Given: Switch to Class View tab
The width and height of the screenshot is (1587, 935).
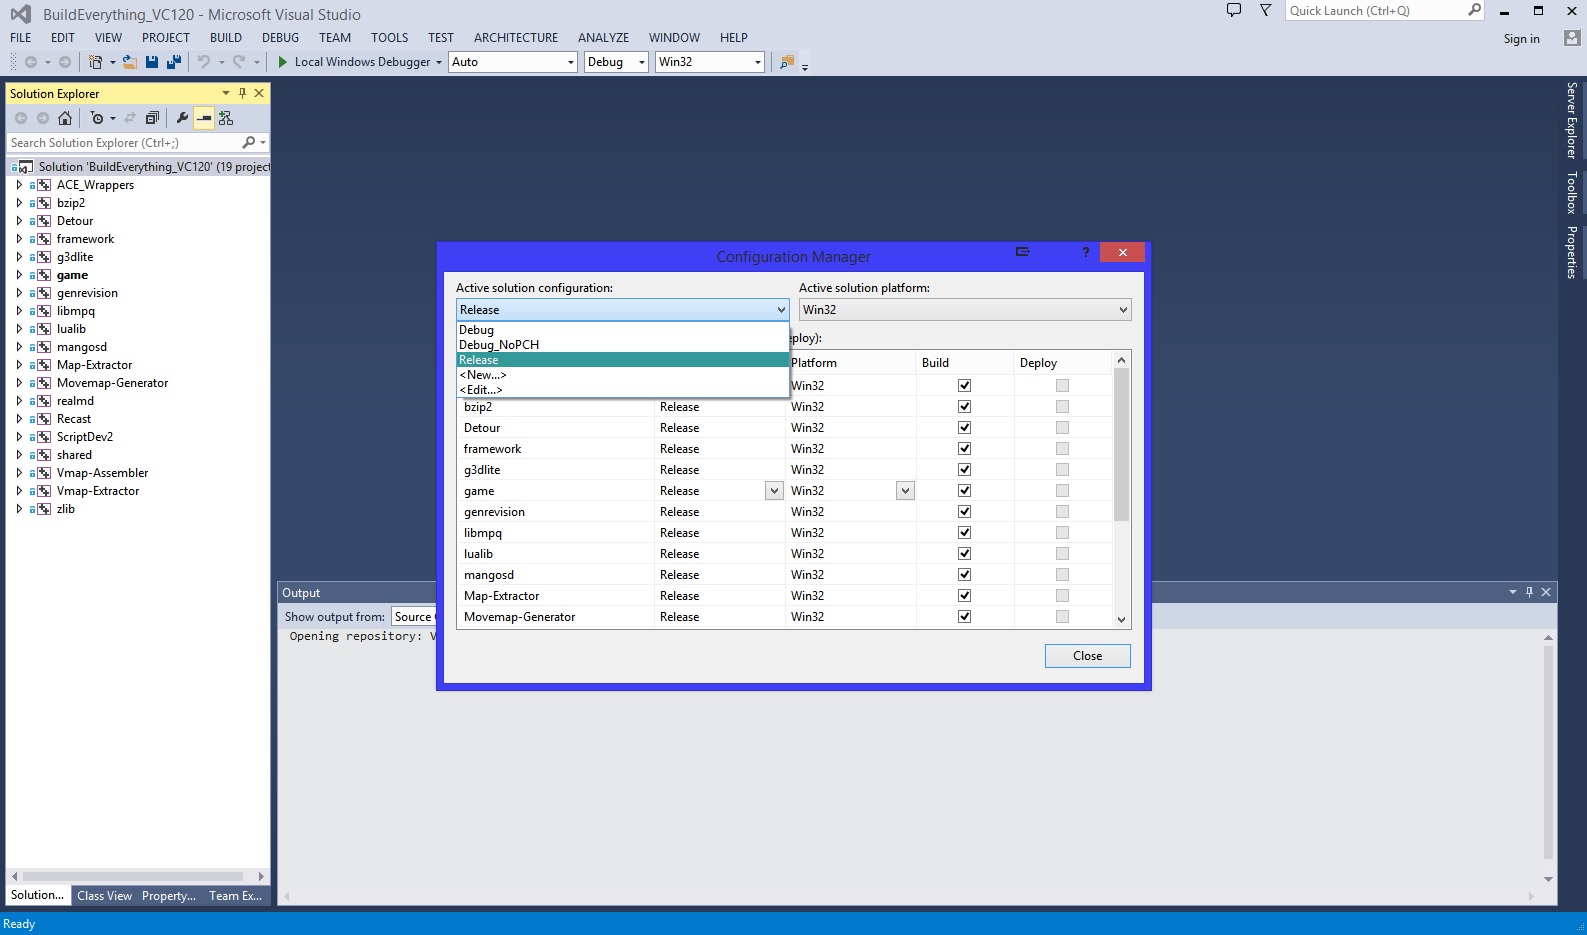Looking at the screenshot, I should point(104,896).
